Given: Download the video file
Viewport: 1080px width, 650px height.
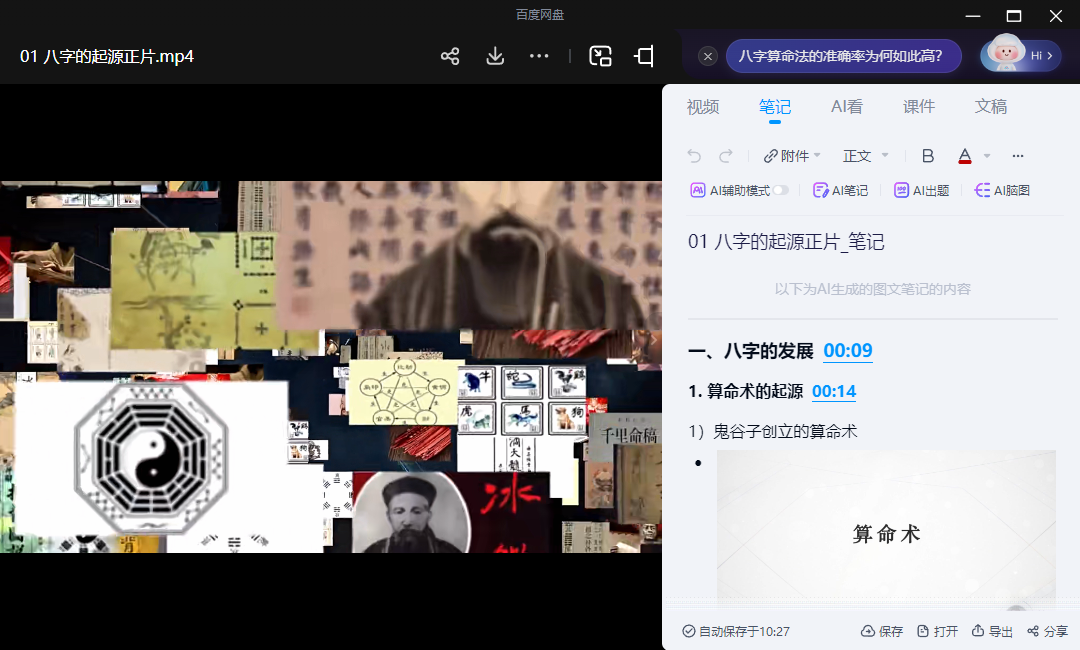Looking at the screenshot, I should click(x=494, y=56).
